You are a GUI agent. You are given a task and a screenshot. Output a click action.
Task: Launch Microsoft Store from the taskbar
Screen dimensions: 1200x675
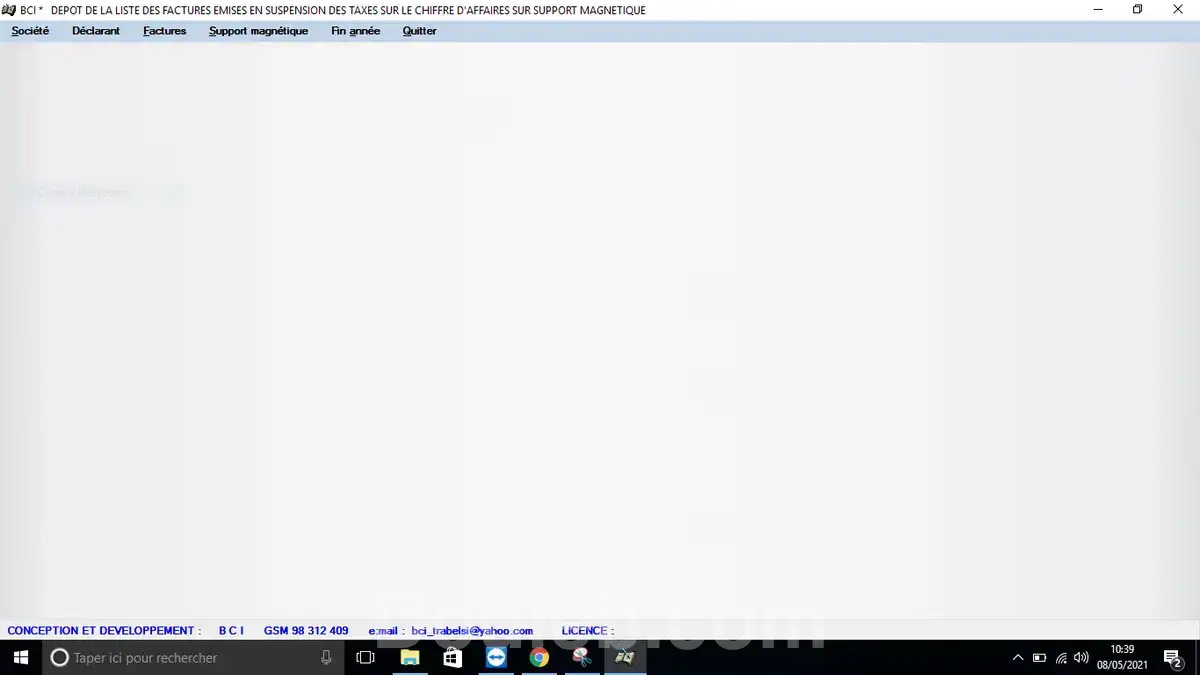452,657
